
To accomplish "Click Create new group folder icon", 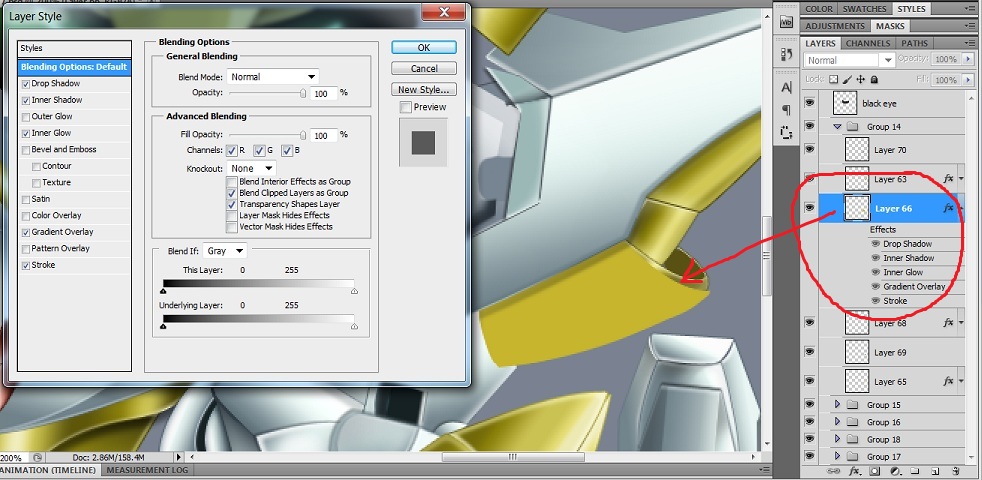I will pyautogui.click(x=914, y=471).
